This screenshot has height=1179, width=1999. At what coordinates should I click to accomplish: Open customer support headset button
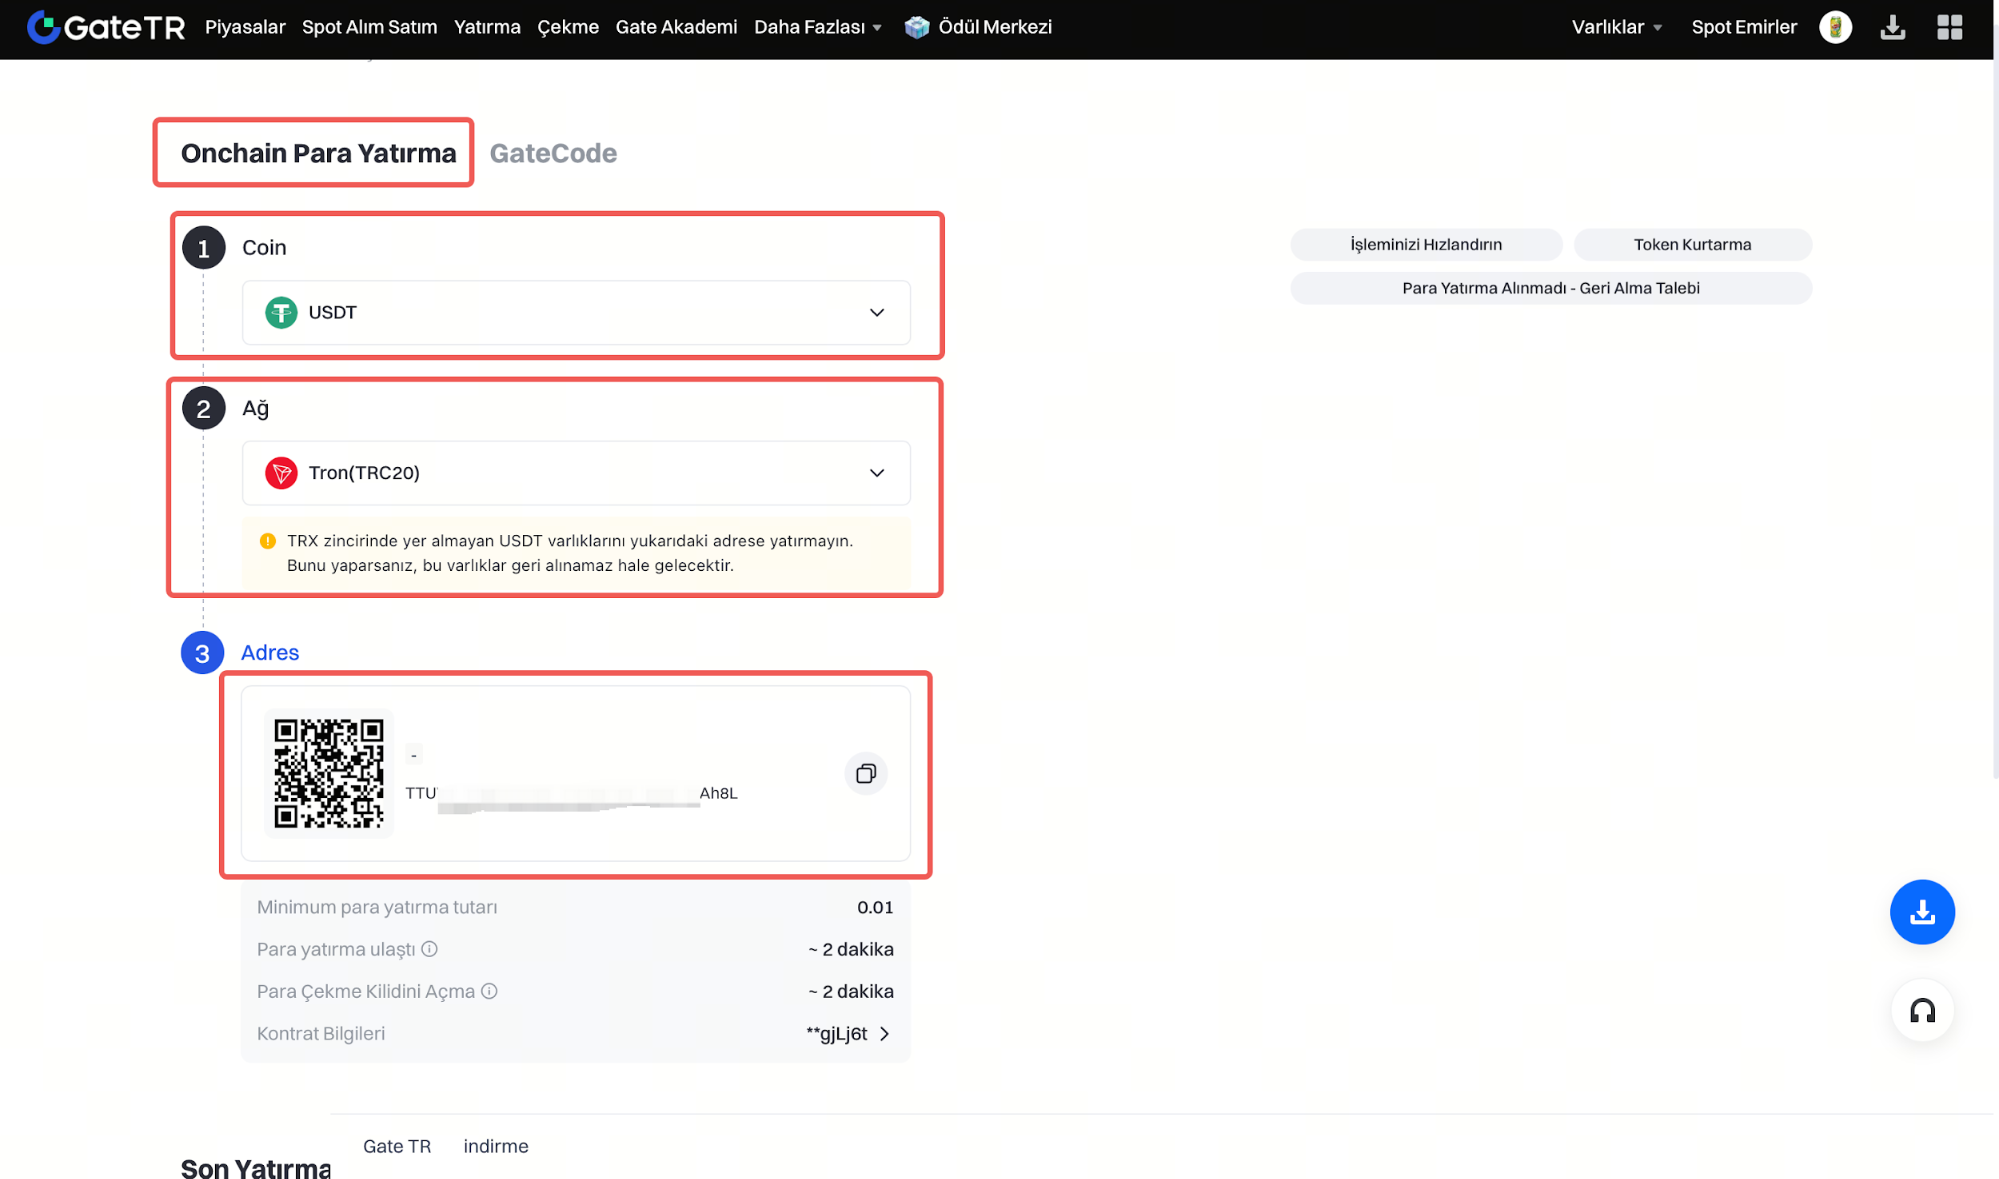(1921, 1010)
